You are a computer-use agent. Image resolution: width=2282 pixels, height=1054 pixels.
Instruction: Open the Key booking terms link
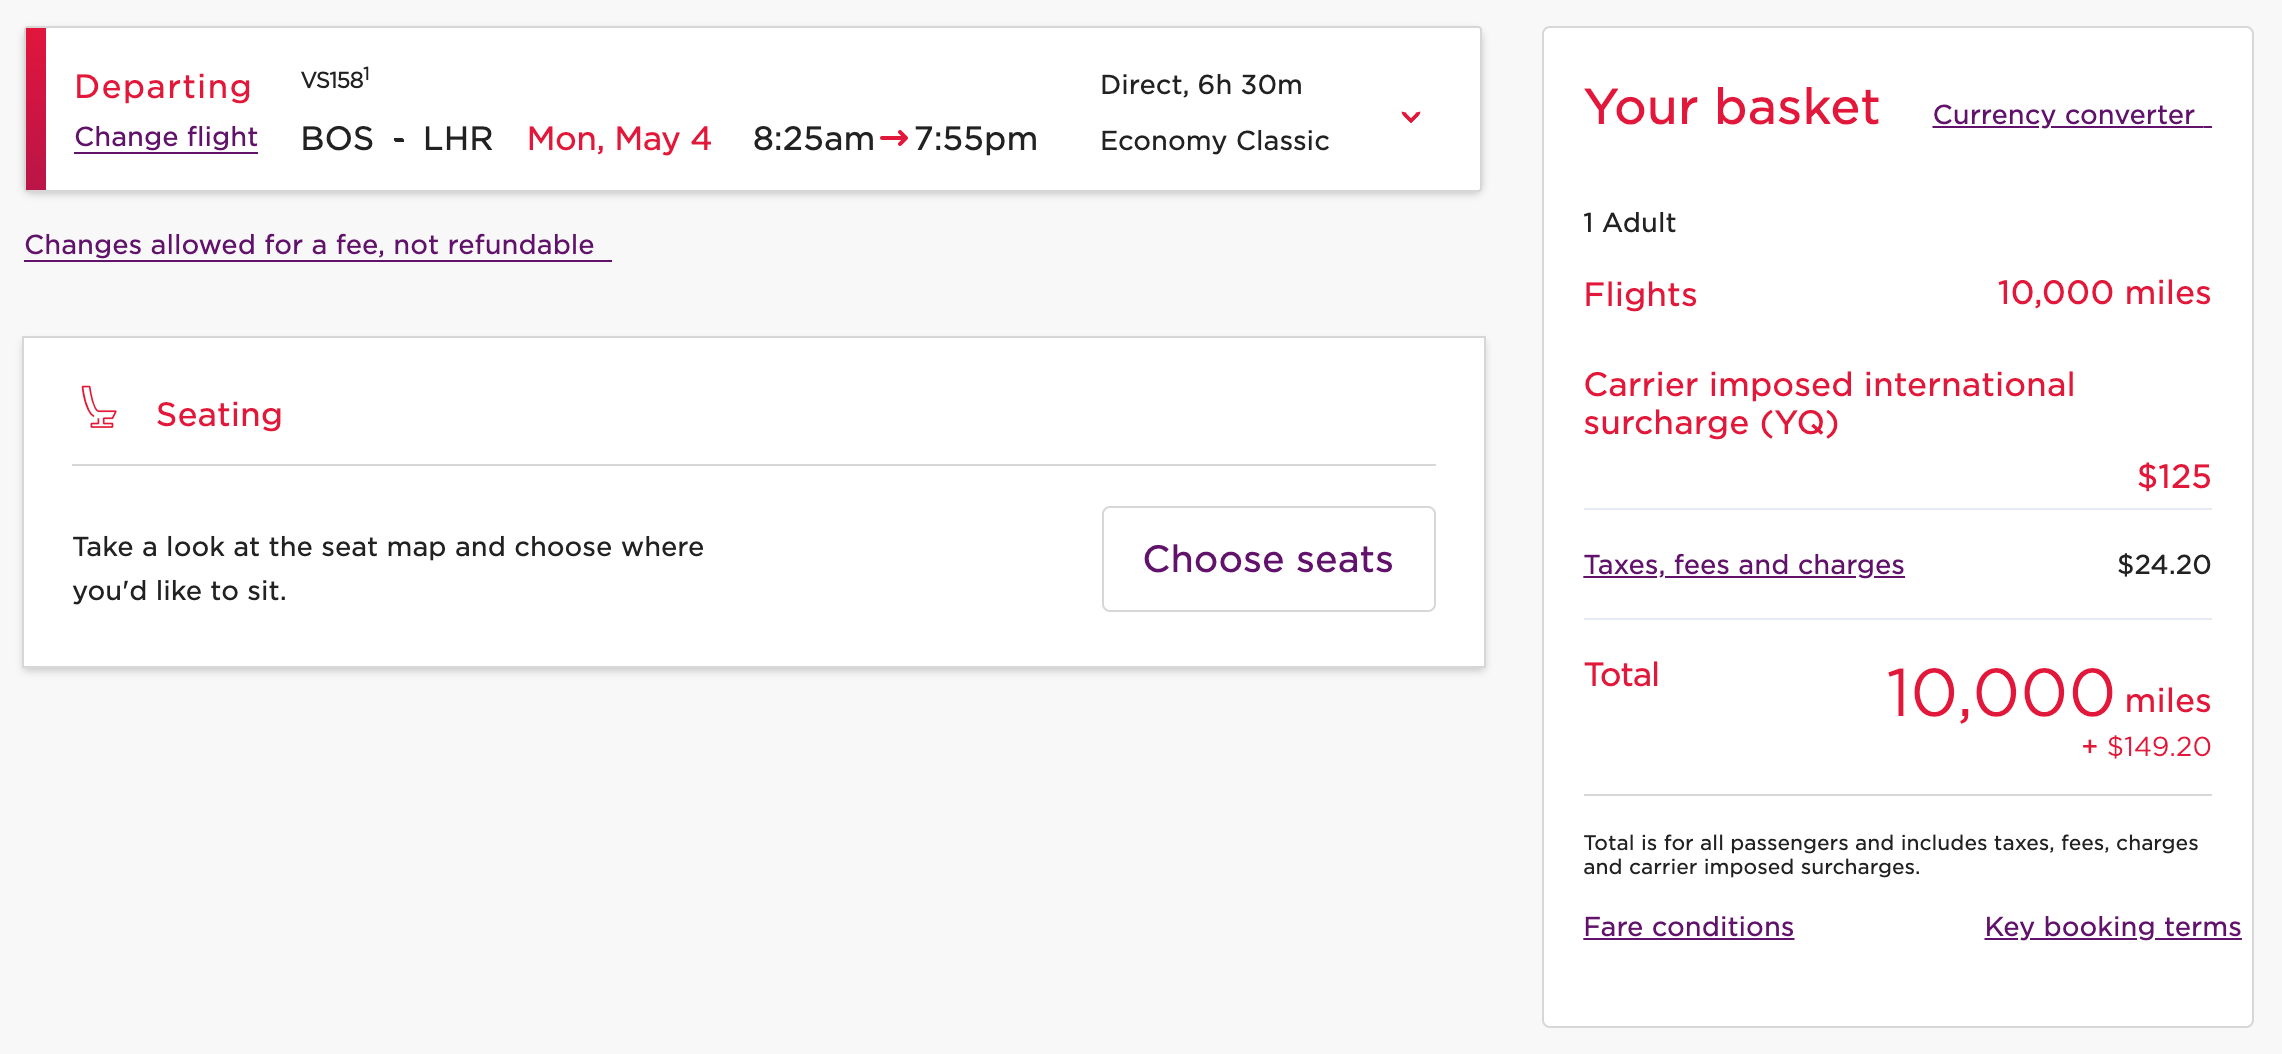tap(2112, 927)
